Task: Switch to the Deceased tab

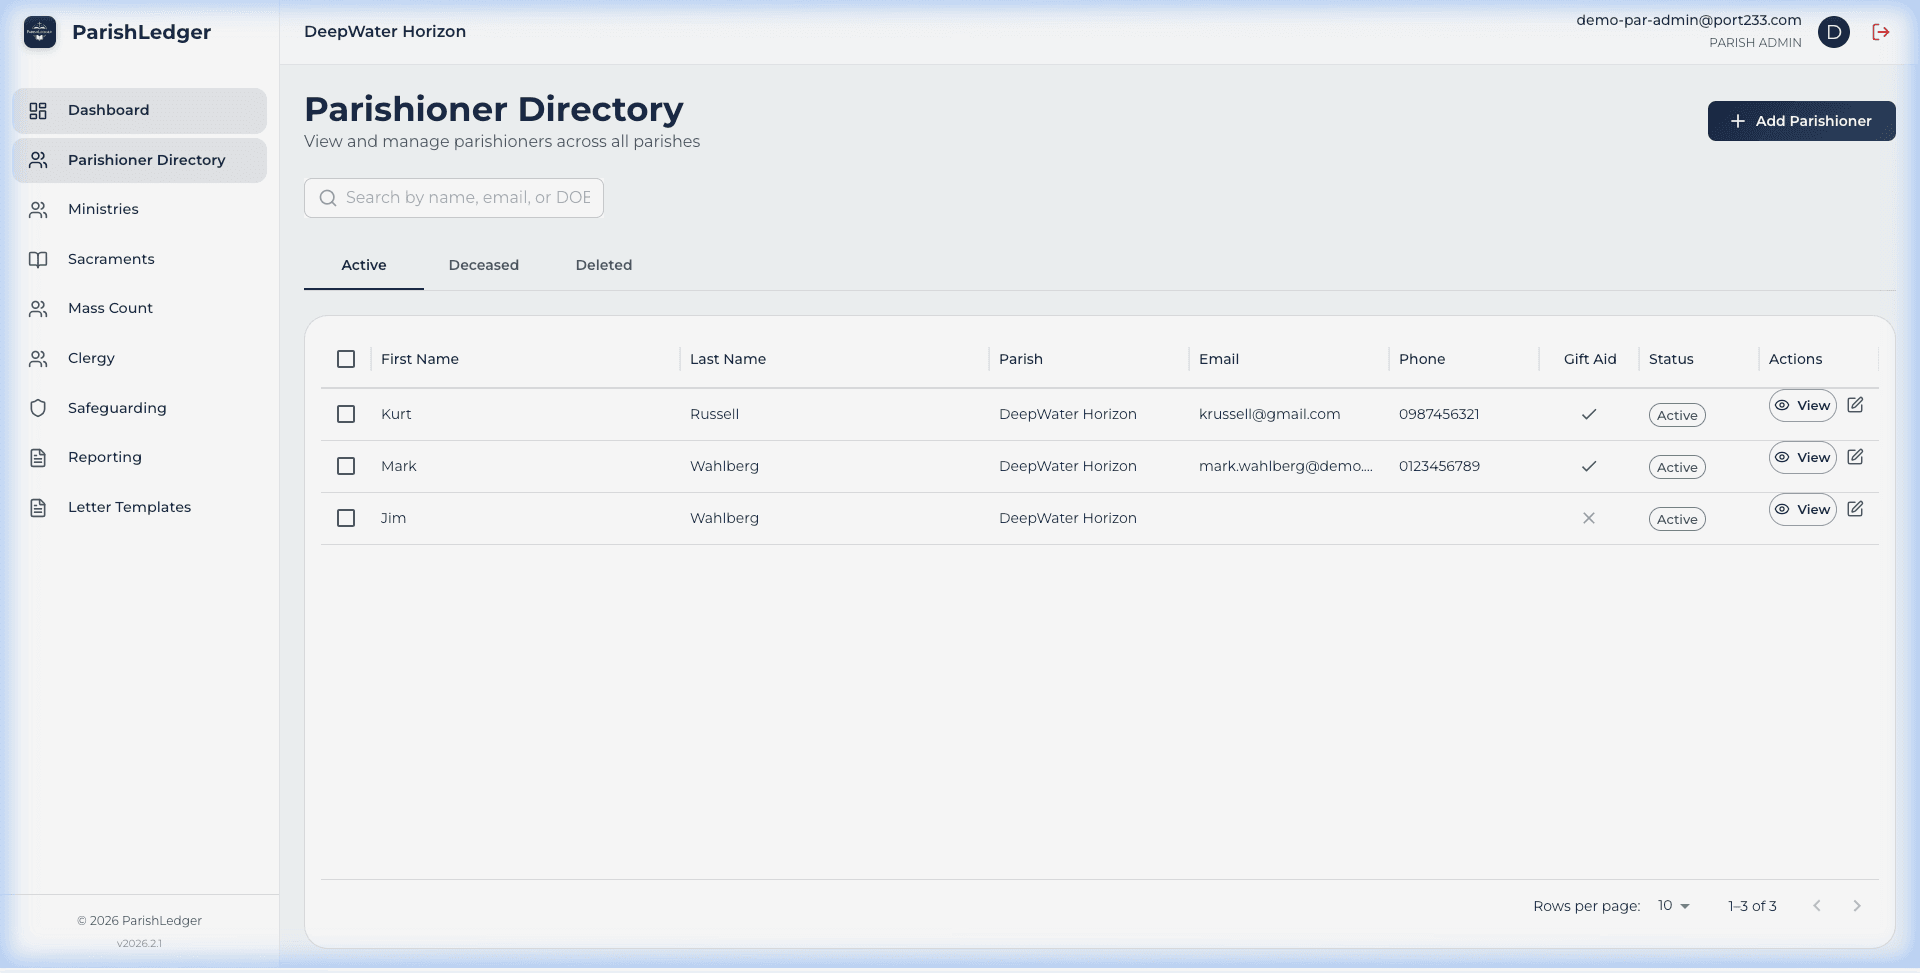Action: [483, 265]
